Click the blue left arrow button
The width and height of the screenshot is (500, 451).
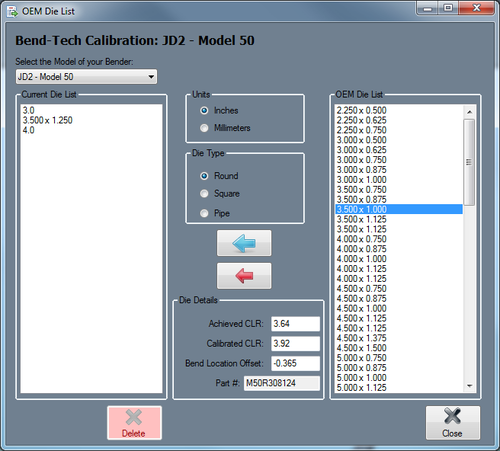244,243
